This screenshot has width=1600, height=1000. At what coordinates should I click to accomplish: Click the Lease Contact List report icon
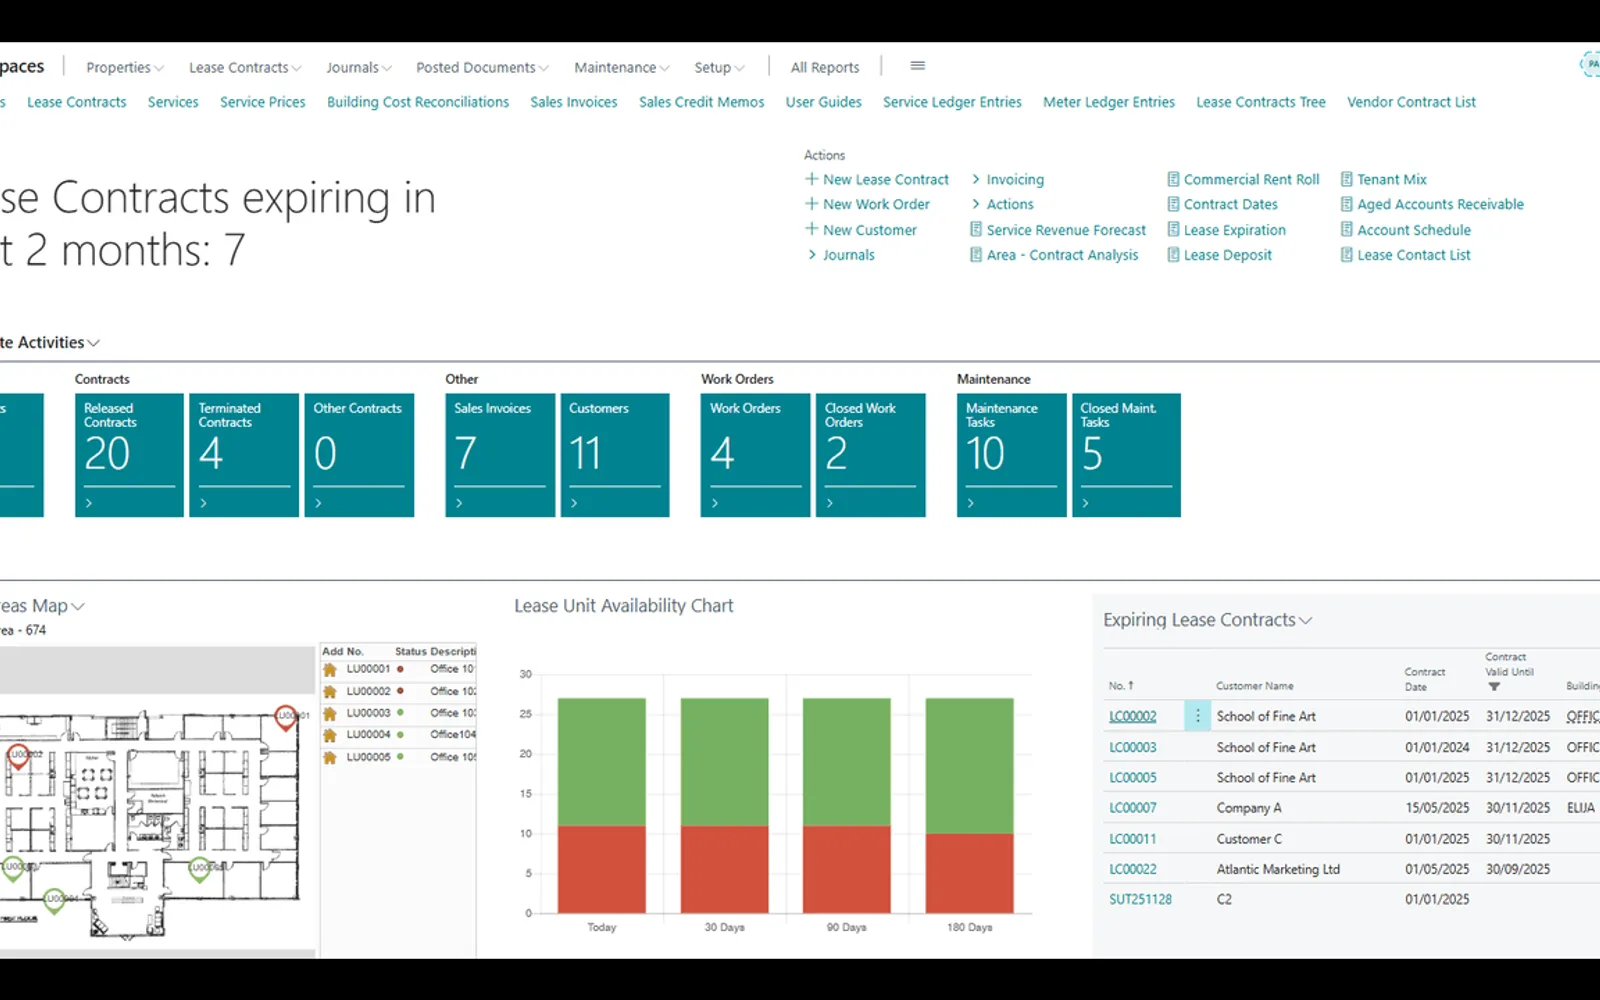[x=1346, y=255]
